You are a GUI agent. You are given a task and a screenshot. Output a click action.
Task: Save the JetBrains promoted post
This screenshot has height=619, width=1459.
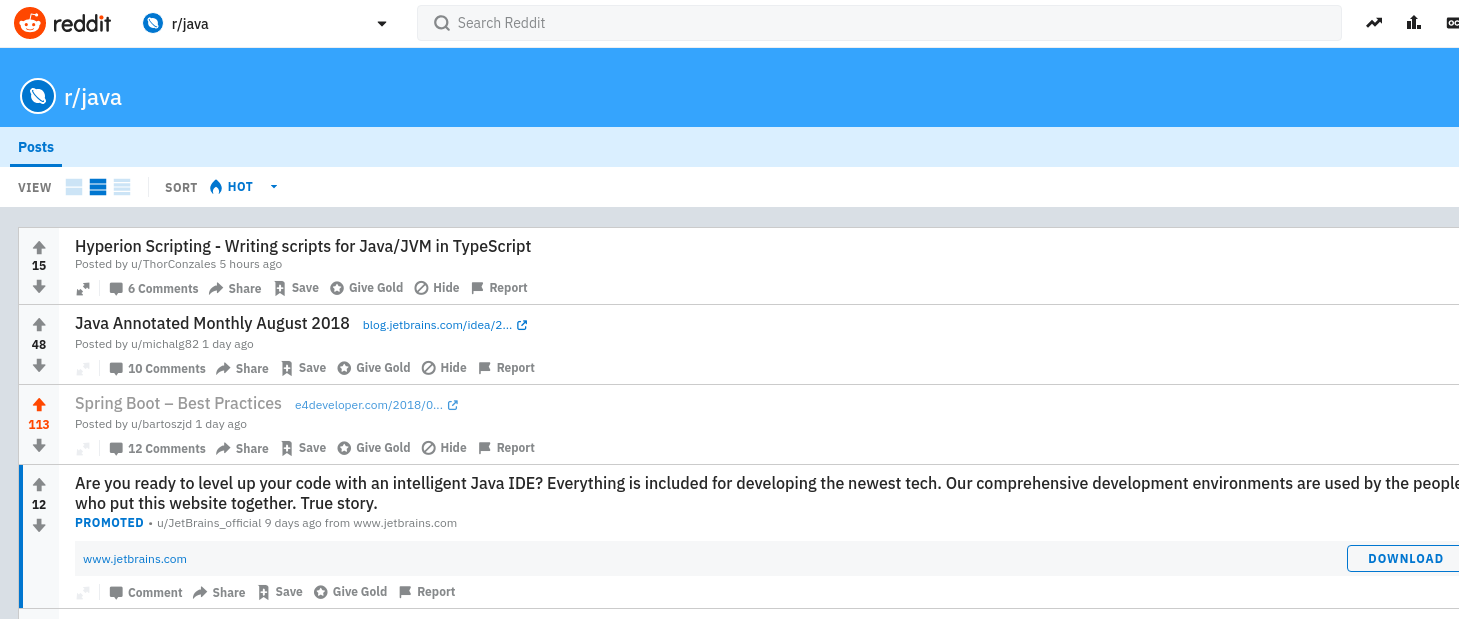pyautogui.click(x=280, y=592)
